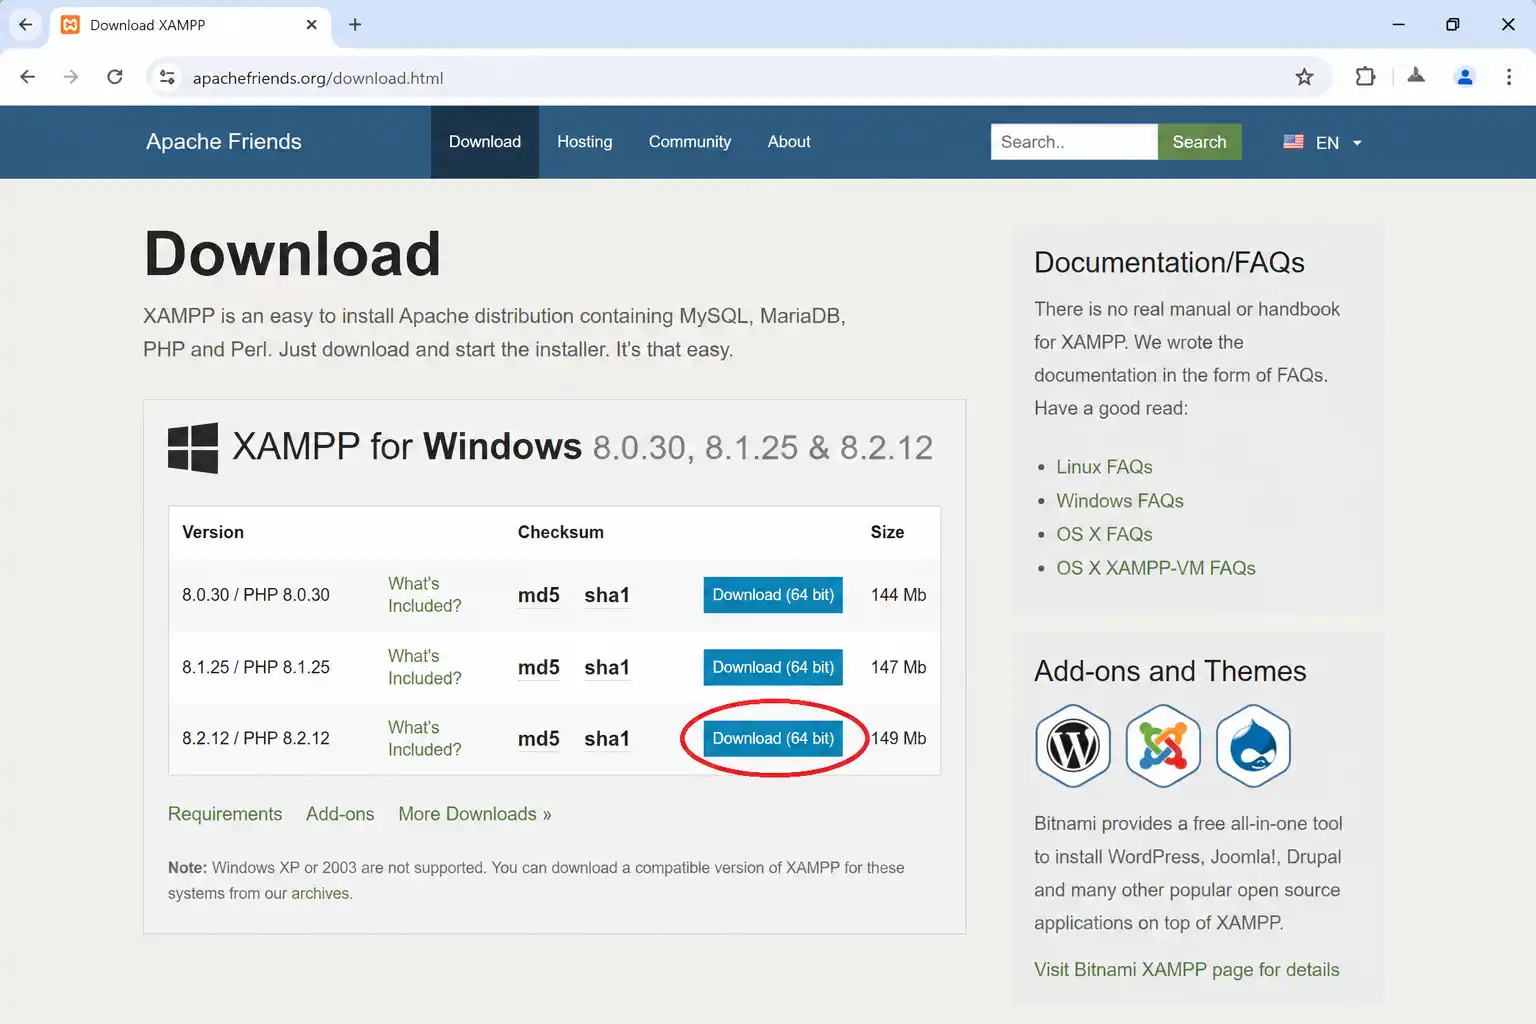Open What's Included for version 8.1.25
This screenshot has width=1536, height=1024.
click(x=425, y=667)
